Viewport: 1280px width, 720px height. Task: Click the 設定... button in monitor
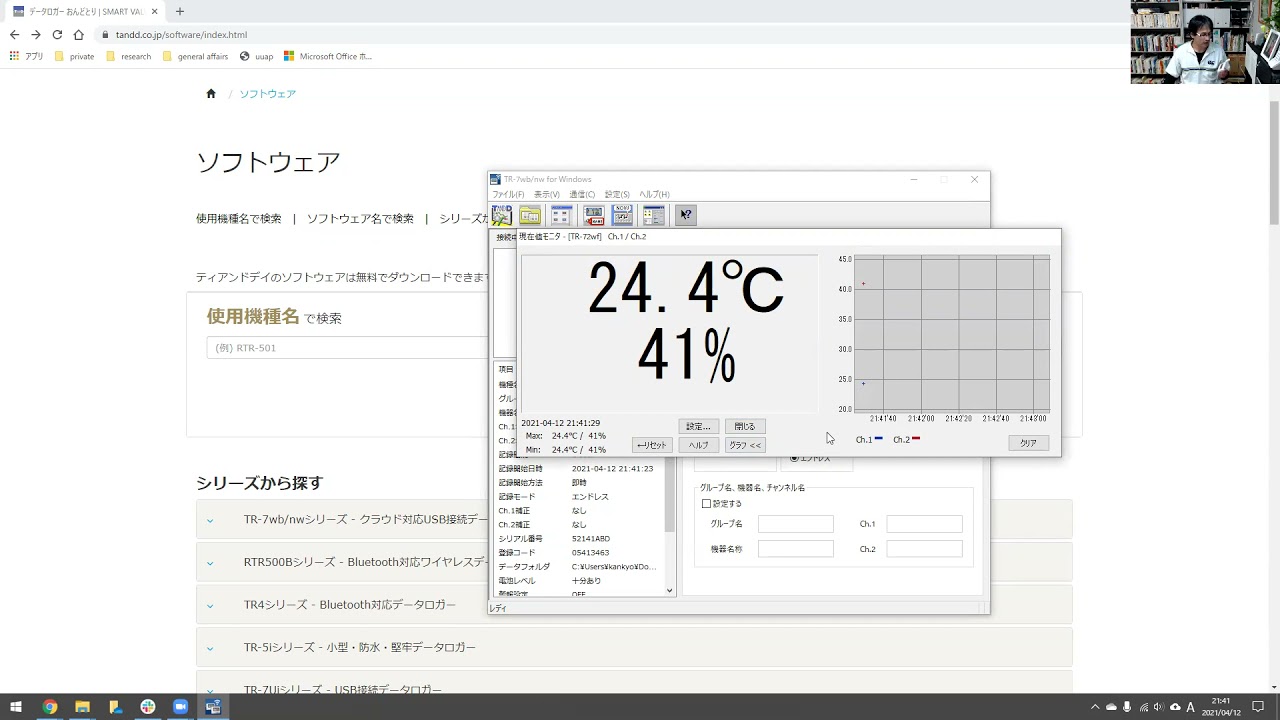click(698, 426)
